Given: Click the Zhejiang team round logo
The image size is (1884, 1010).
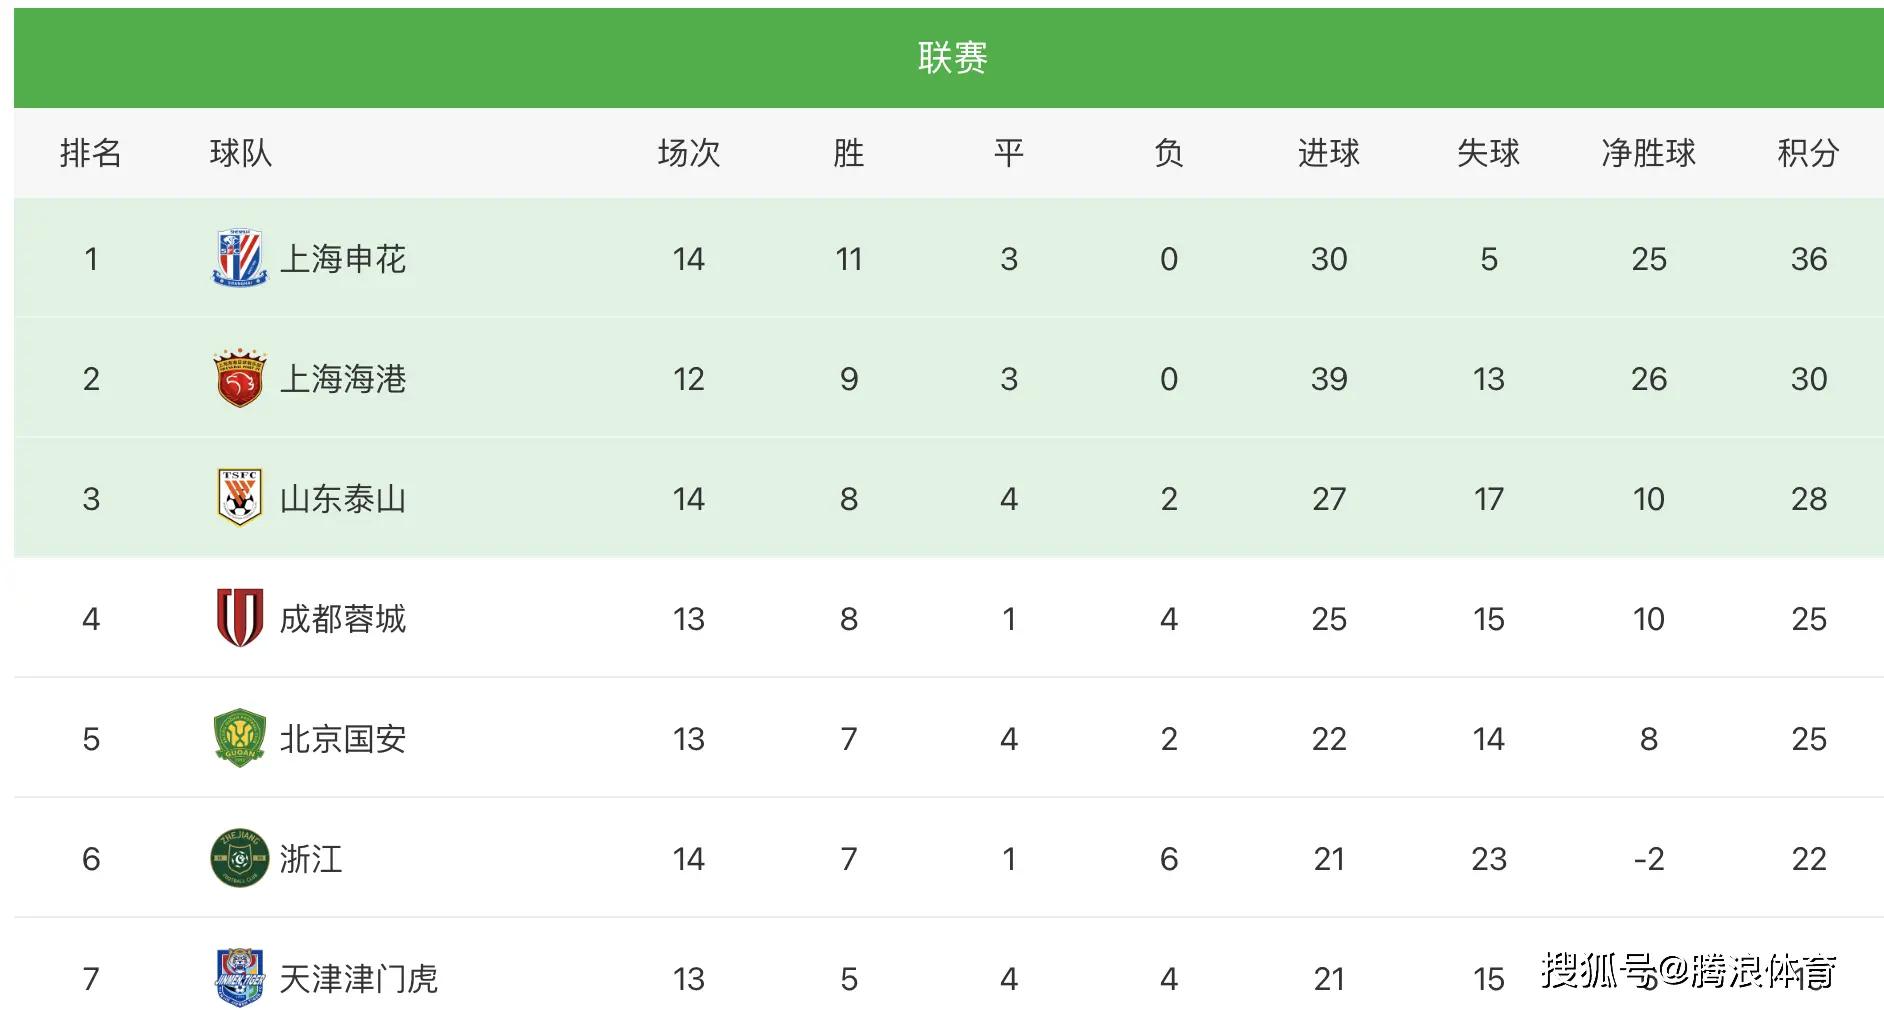Looking at the screenshot, I should tap(240, 858).
